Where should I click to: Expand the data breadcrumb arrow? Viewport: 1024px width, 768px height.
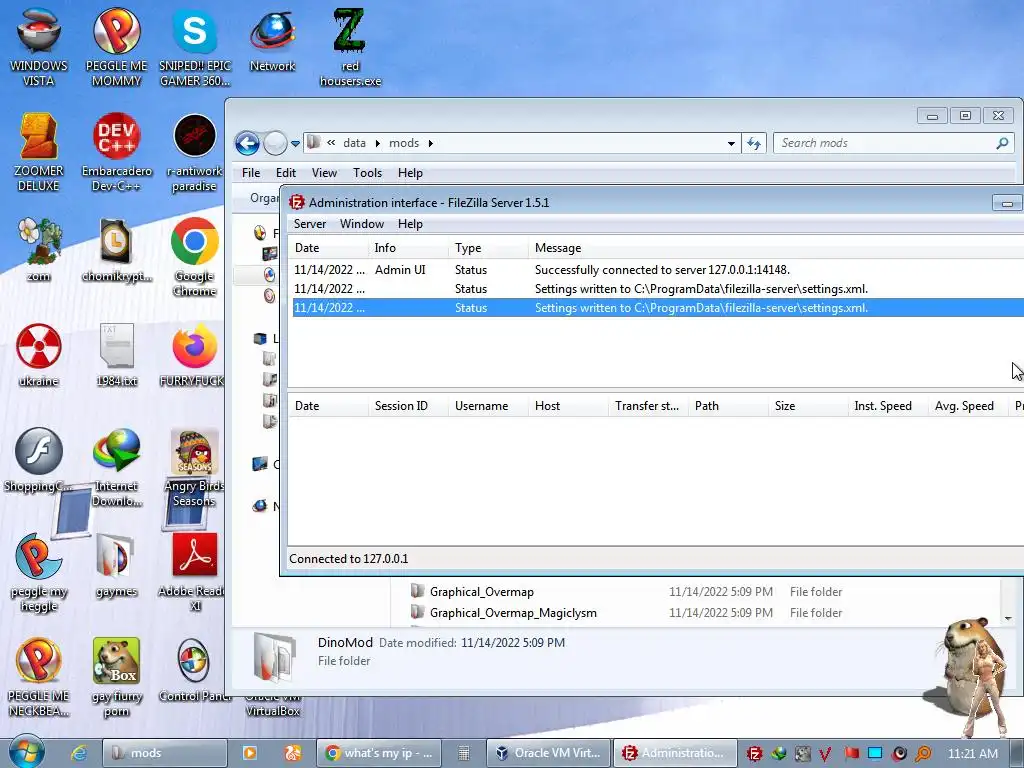click(x=377, y=143)
